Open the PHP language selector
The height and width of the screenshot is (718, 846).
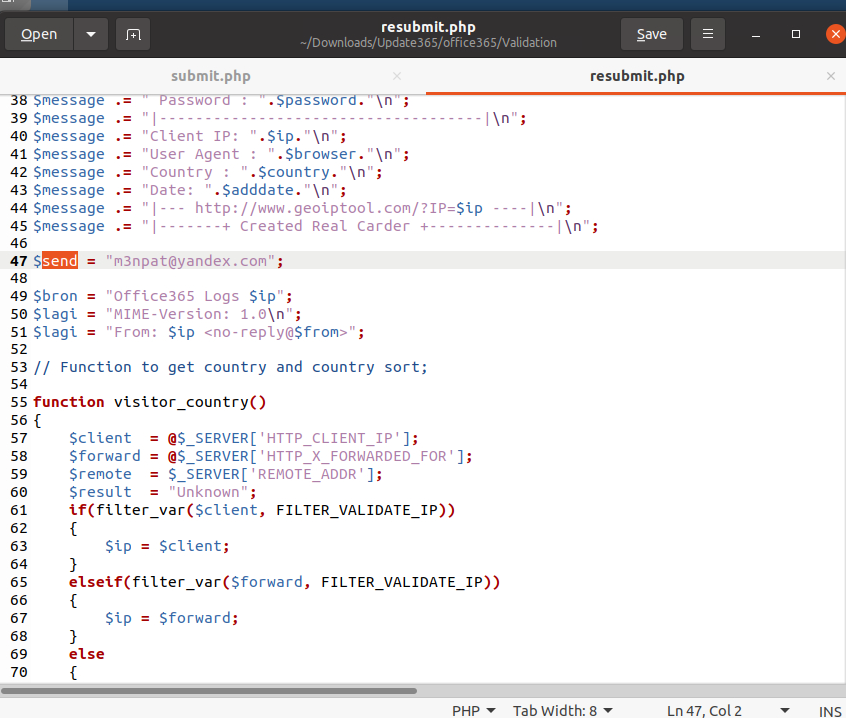click(474, 710)
